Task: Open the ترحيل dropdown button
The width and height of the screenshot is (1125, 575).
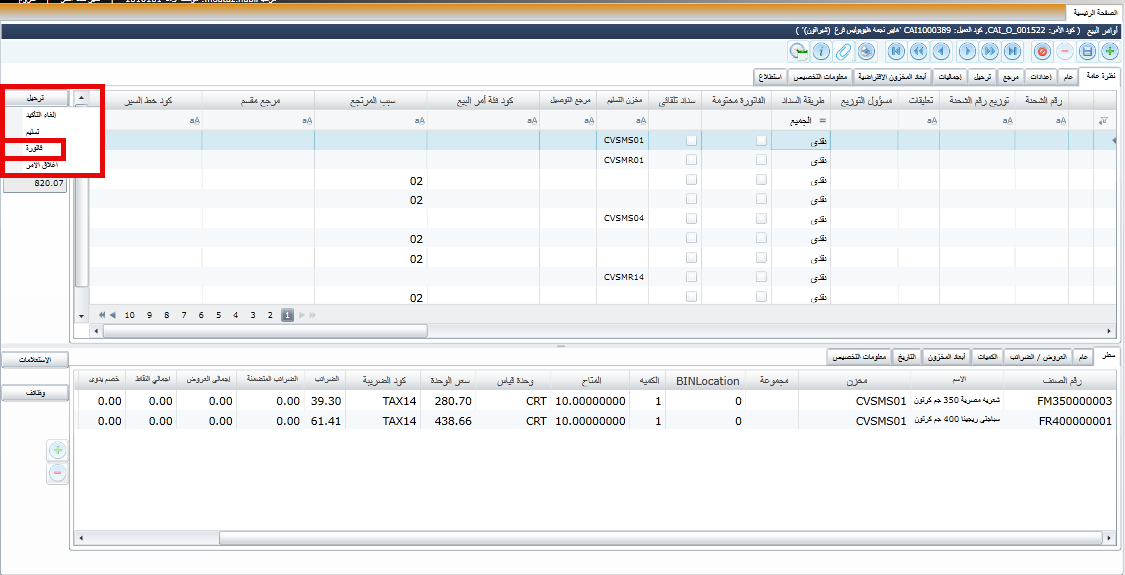Action: tap(36, 99)
